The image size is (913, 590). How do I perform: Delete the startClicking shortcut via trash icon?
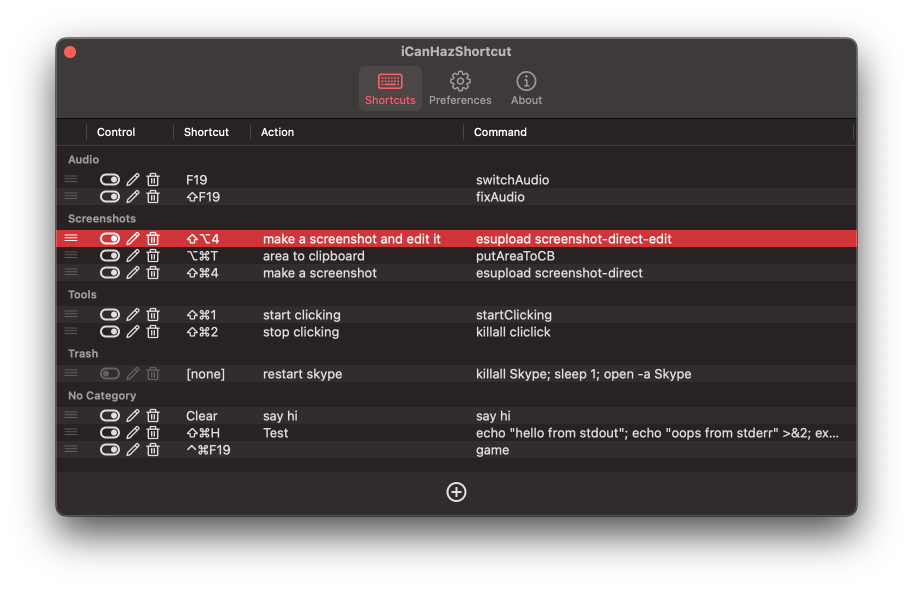153,315
